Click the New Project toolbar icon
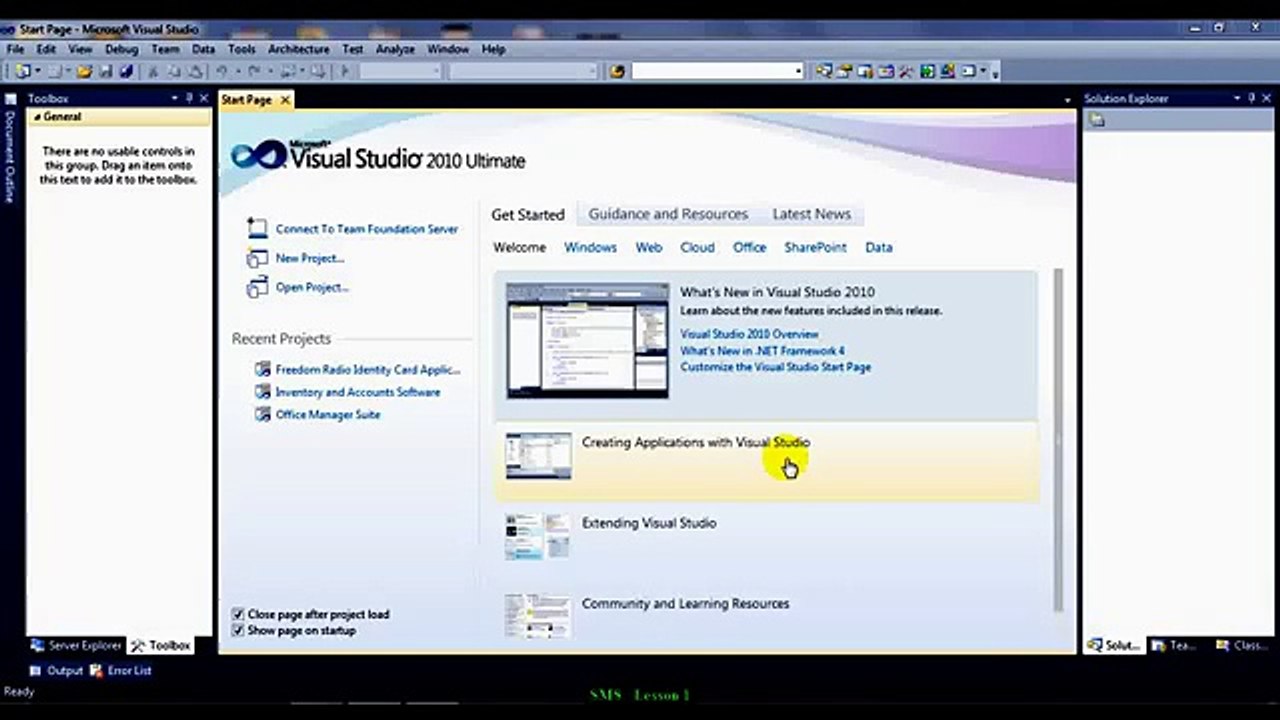Screen dimensions: 1280x720 22,71
